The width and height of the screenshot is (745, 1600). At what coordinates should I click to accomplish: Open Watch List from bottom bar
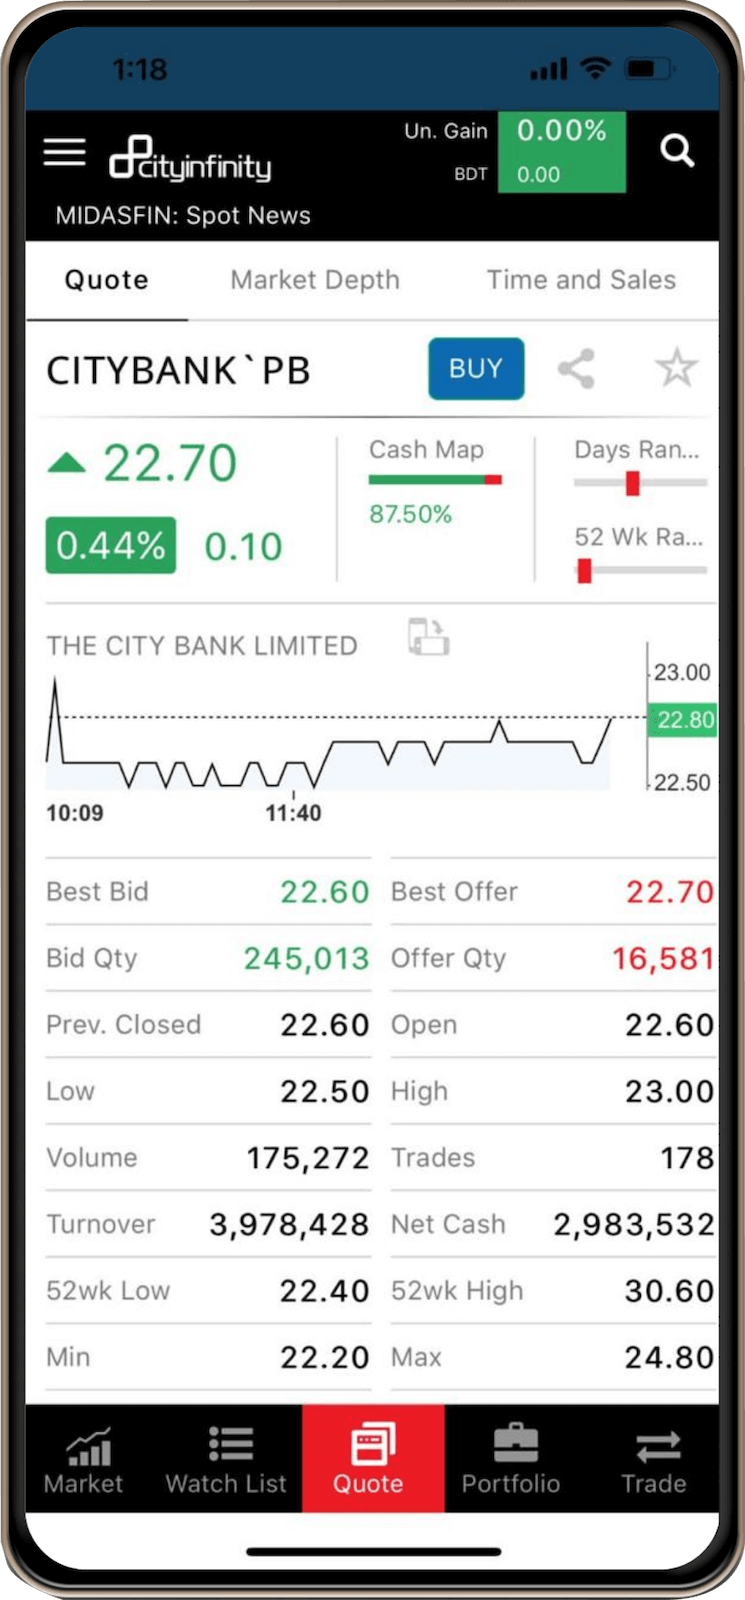point(227,1459)
